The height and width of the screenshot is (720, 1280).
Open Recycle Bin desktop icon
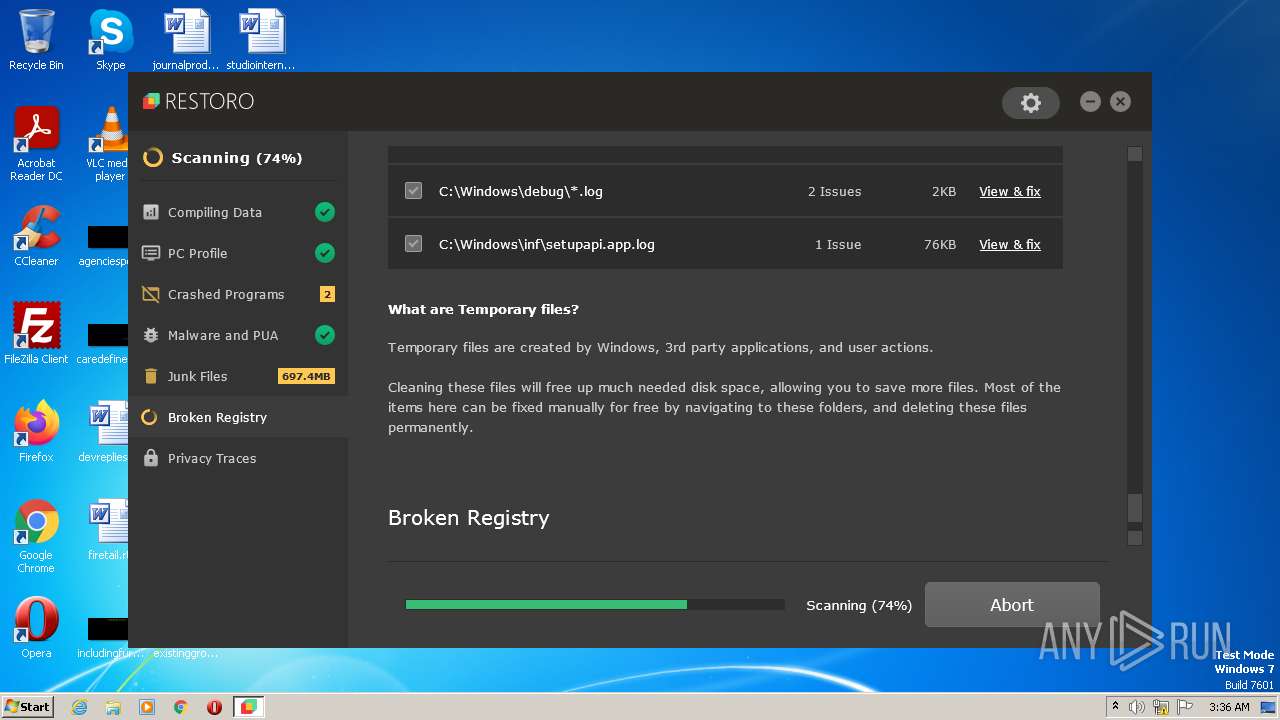[36, 40]
